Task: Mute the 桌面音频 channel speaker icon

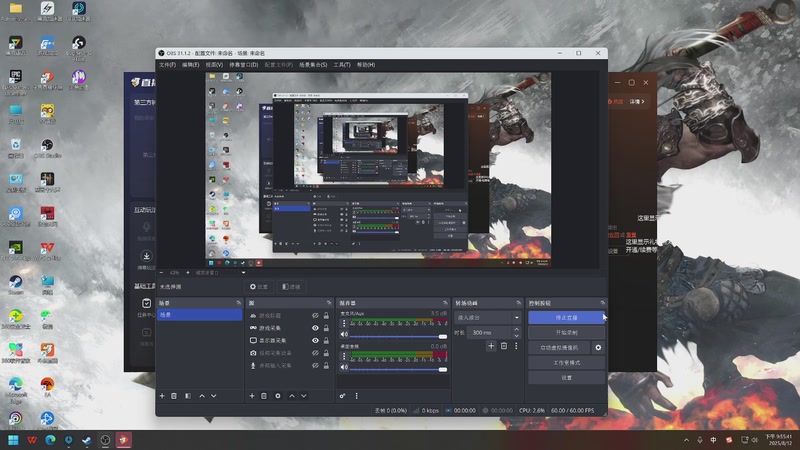Action: click(x=344, y=367)
